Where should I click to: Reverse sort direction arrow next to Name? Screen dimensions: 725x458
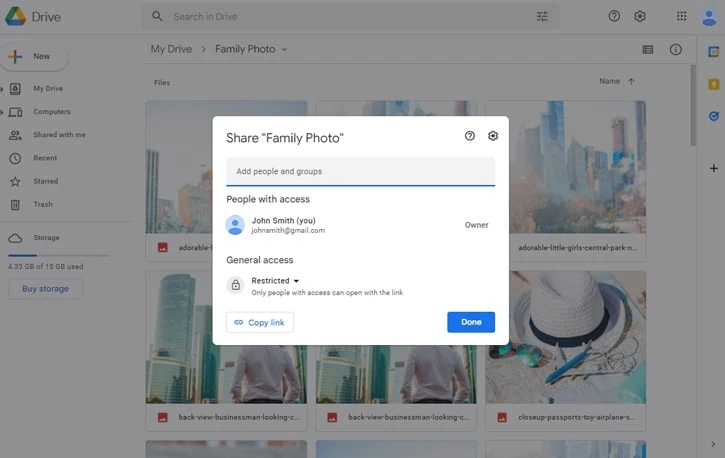point(632,81)
